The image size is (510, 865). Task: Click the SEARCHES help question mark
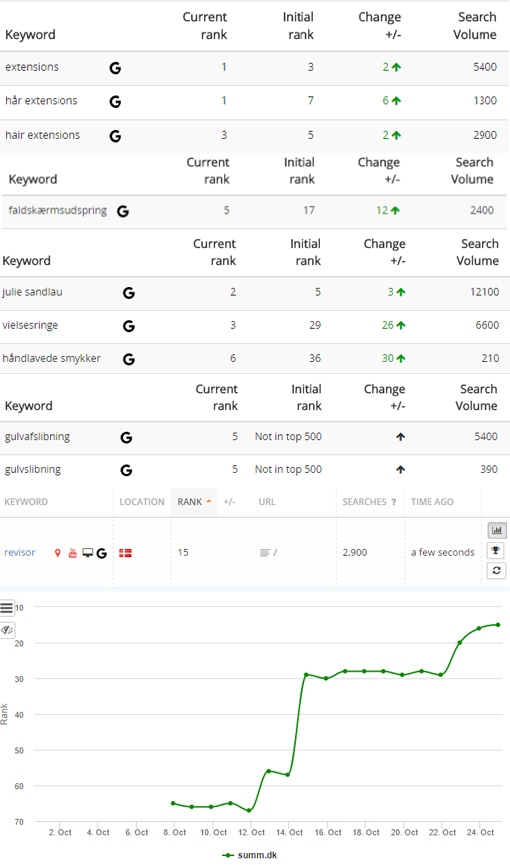coord(394,502)
